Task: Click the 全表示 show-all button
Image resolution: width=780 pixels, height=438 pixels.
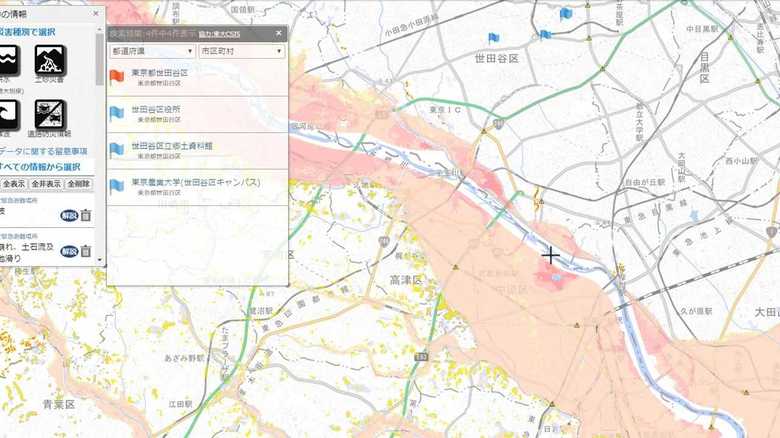Action: [13, 184]
